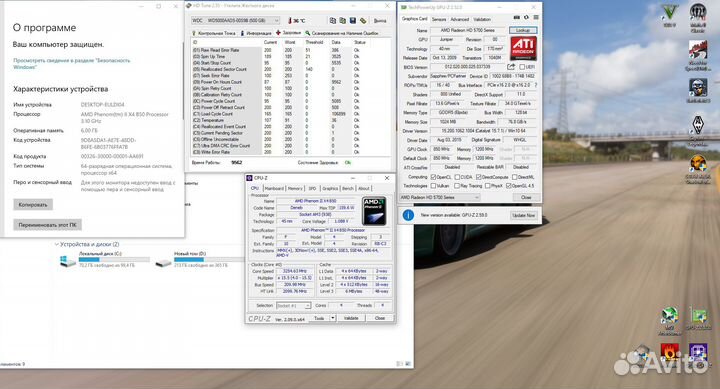Open the Windows Security details link
The height and width of the screenshot is (389, 720).
pos(72,63)
